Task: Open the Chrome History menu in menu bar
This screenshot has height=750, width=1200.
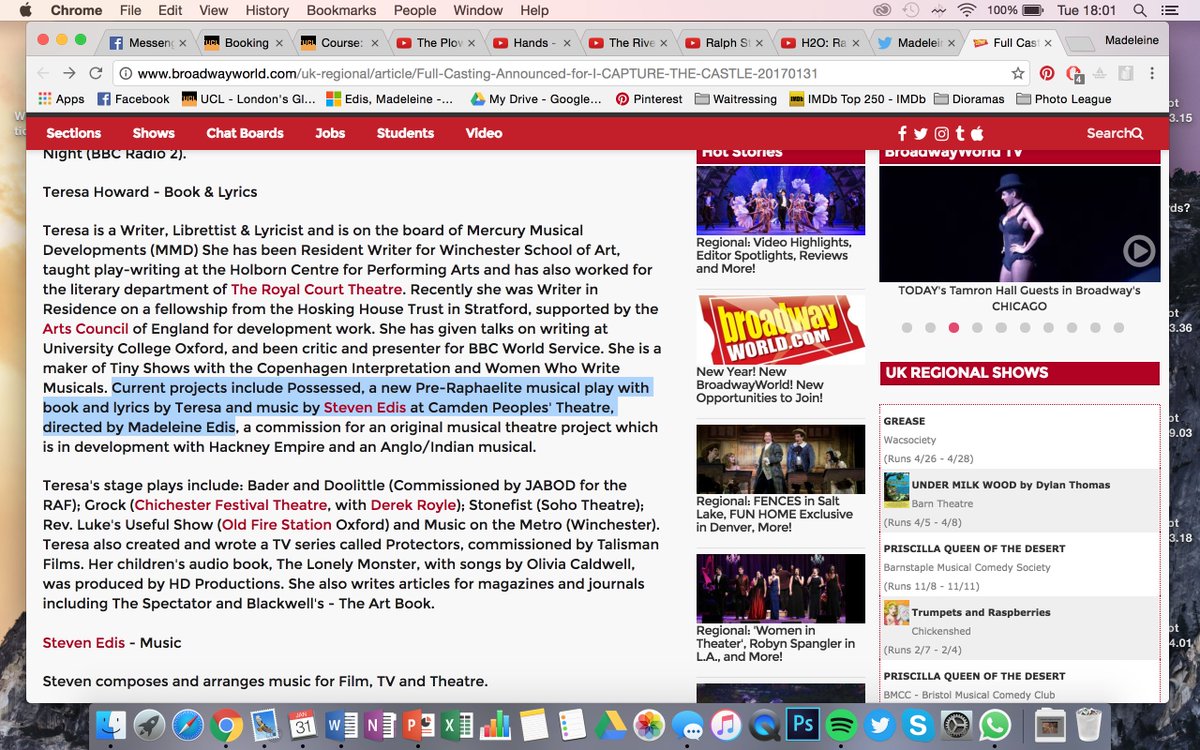Action: click(267, 10)
